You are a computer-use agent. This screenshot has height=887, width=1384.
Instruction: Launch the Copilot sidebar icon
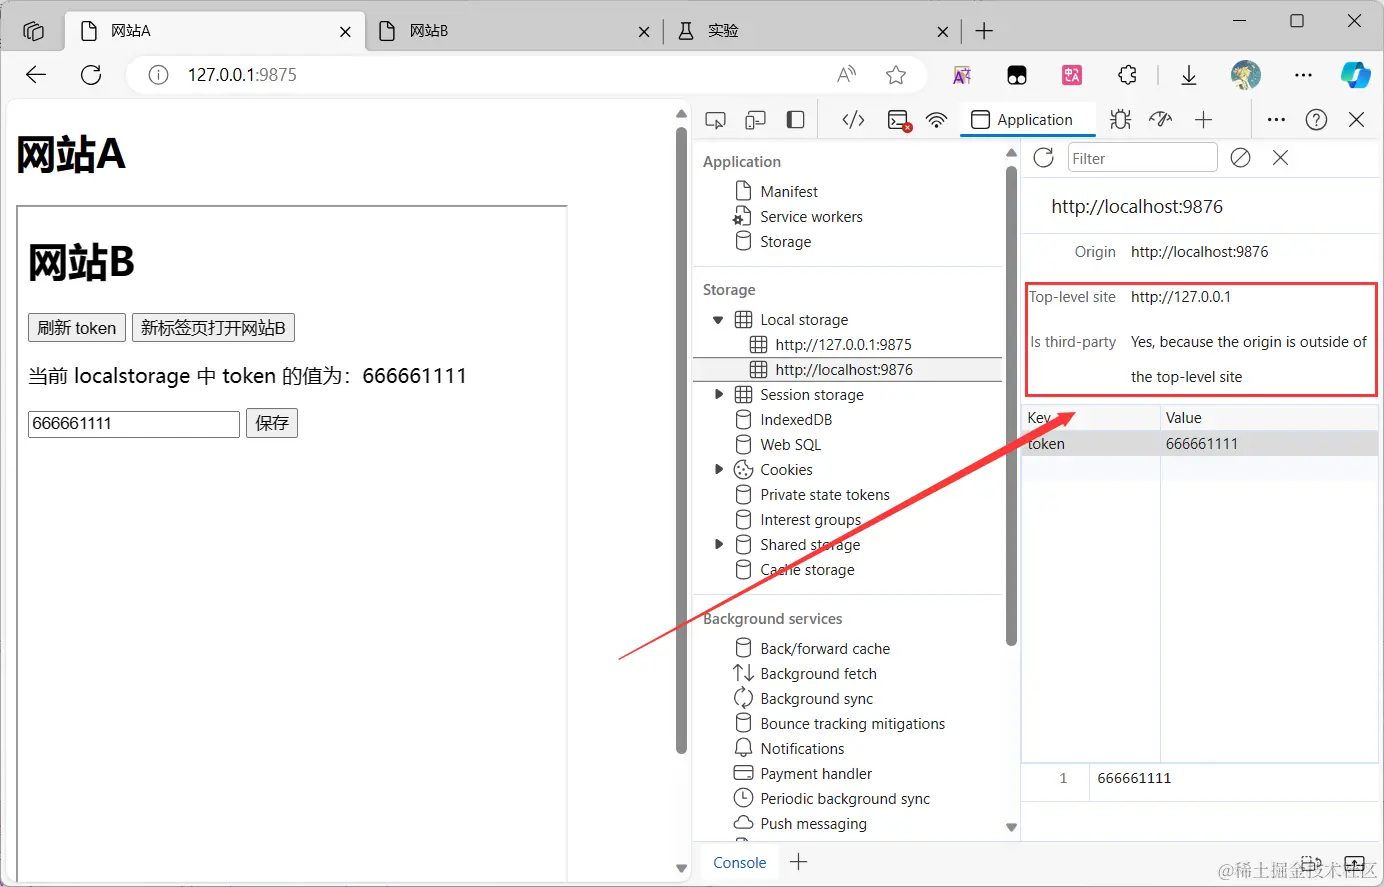(x=1355, y=75)
